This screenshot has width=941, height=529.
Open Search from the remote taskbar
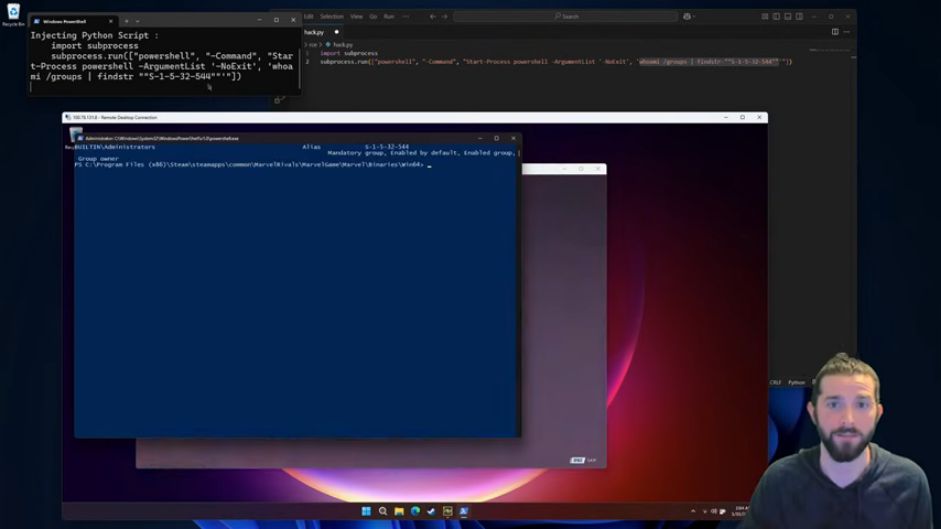(x=382, y=511)
